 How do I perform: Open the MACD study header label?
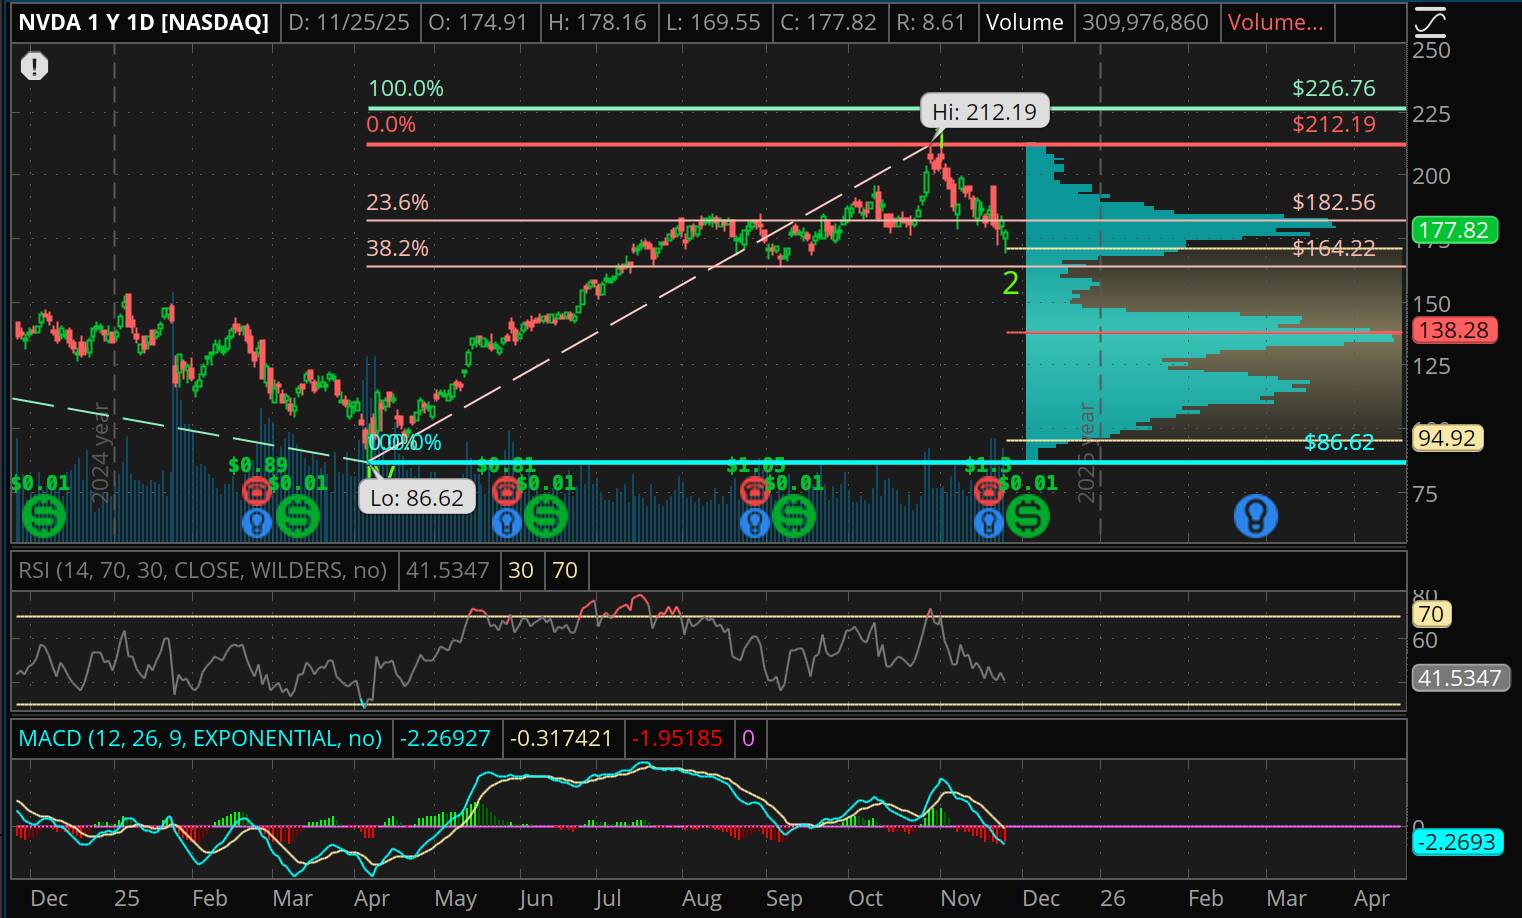tap(201, 738)
